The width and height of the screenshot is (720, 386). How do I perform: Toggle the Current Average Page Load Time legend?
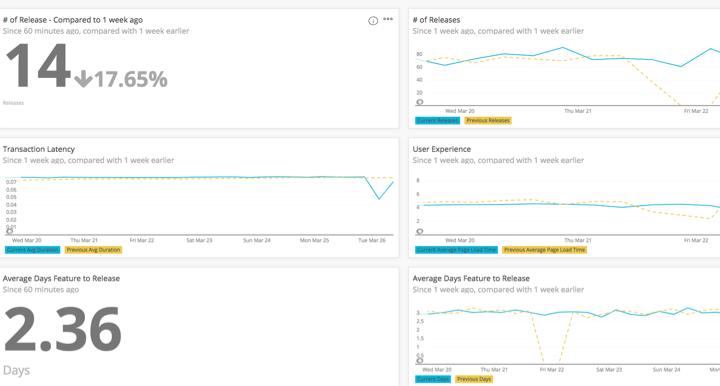(456, 250)
